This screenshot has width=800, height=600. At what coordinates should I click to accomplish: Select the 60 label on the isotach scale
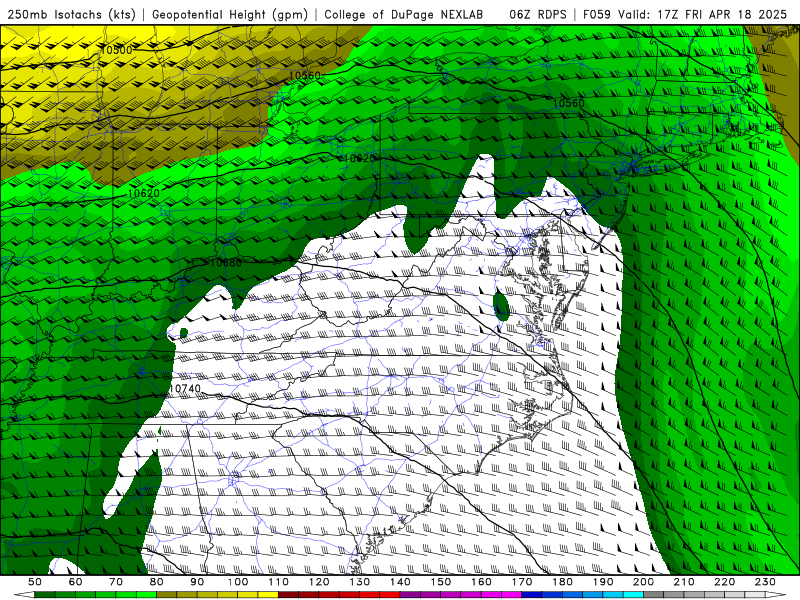[75, 582]
